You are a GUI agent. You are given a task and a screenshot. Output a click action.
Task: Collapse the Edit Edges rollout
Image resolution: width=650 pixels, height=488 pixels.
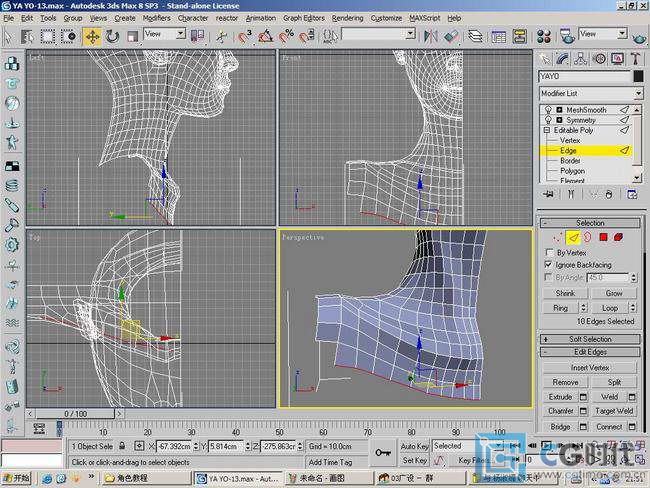click(x=590, y=352)
